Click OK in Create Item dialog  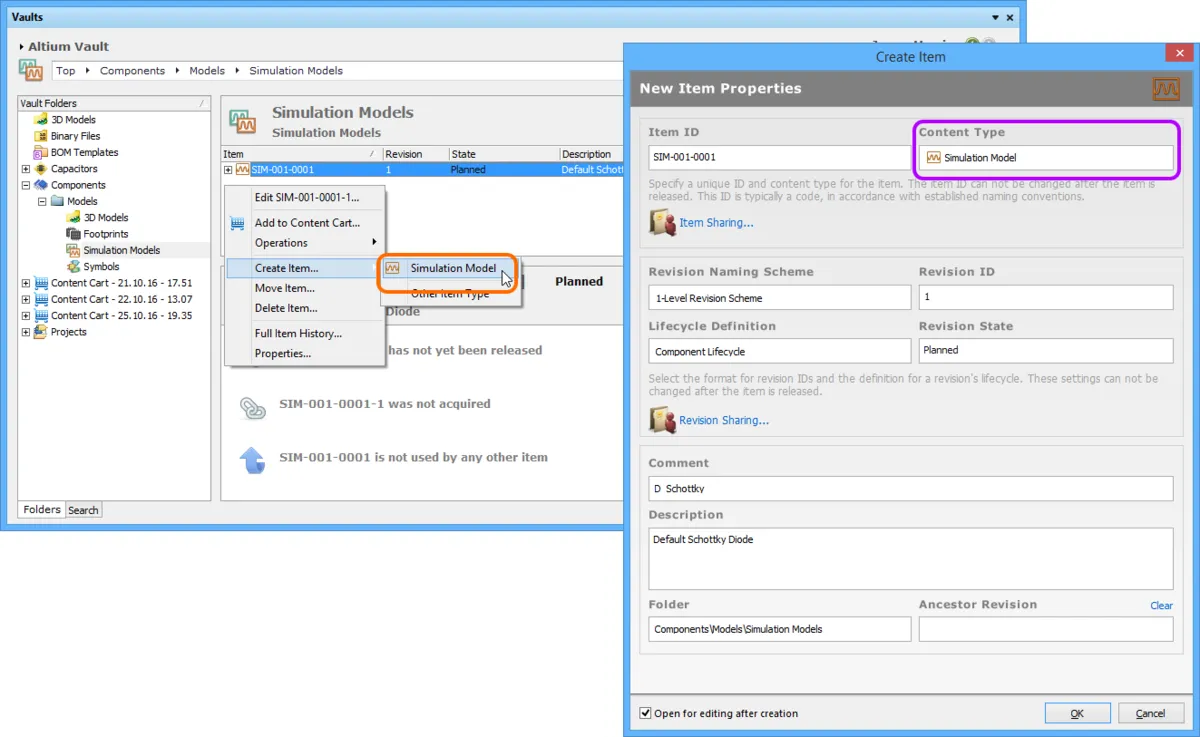coord(1077,713)
